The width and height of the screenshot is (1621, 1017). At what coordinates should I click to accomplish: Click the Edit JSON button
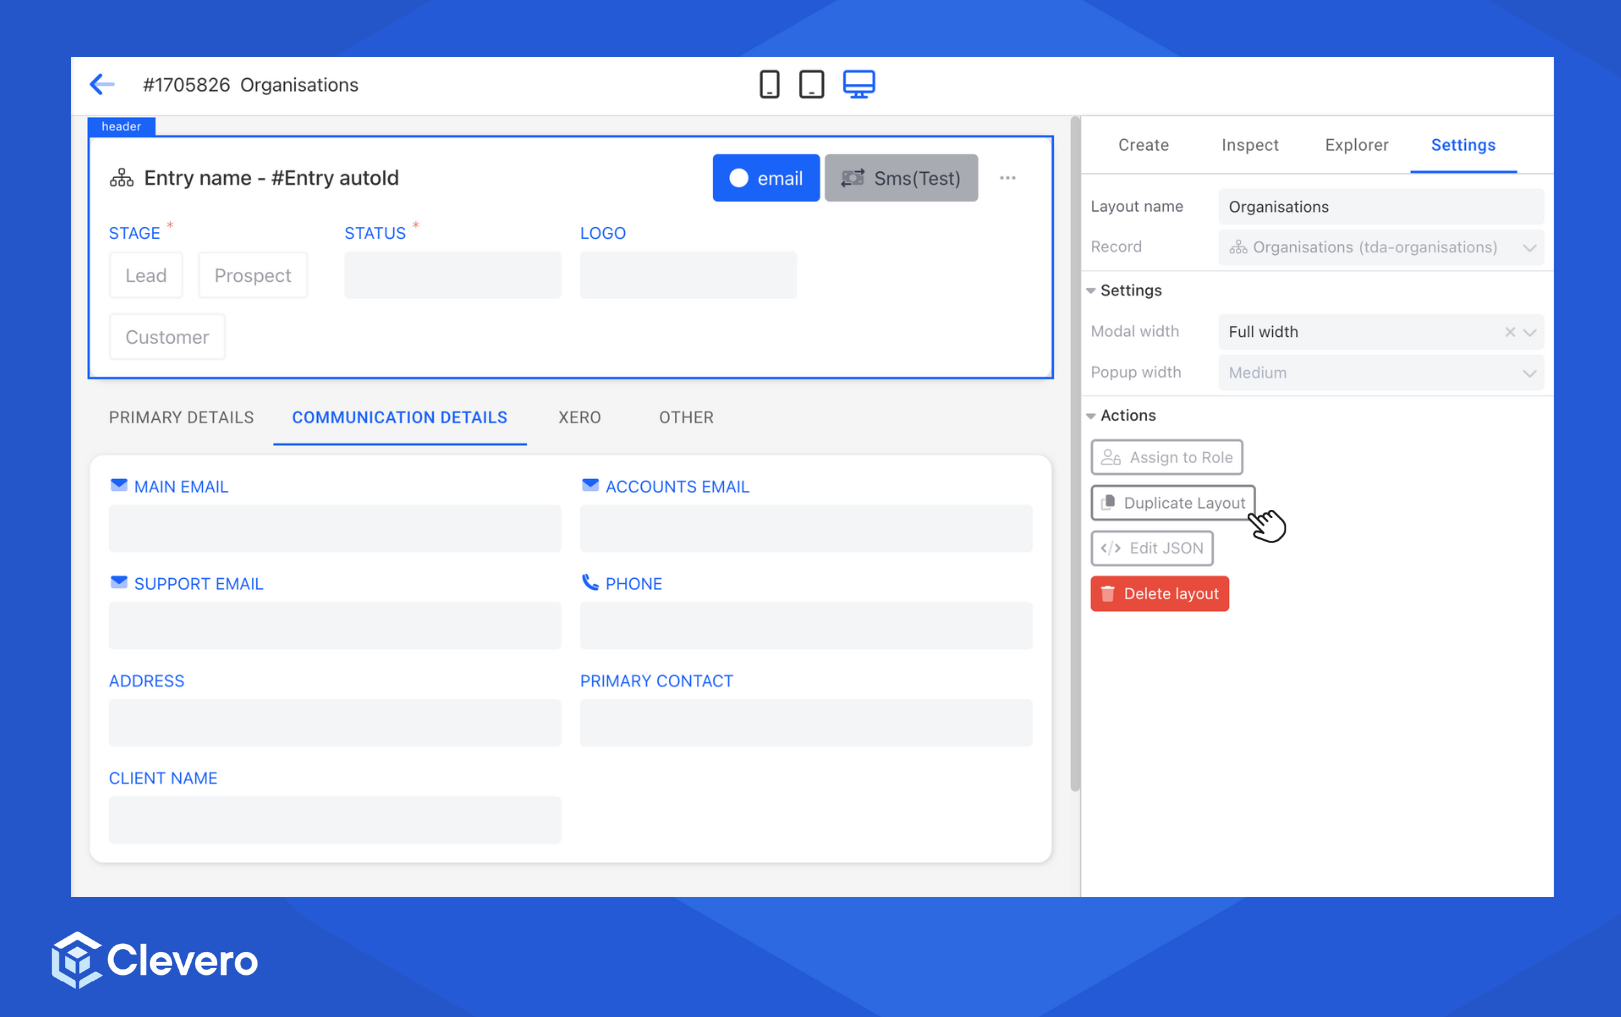click(1152, 548)
